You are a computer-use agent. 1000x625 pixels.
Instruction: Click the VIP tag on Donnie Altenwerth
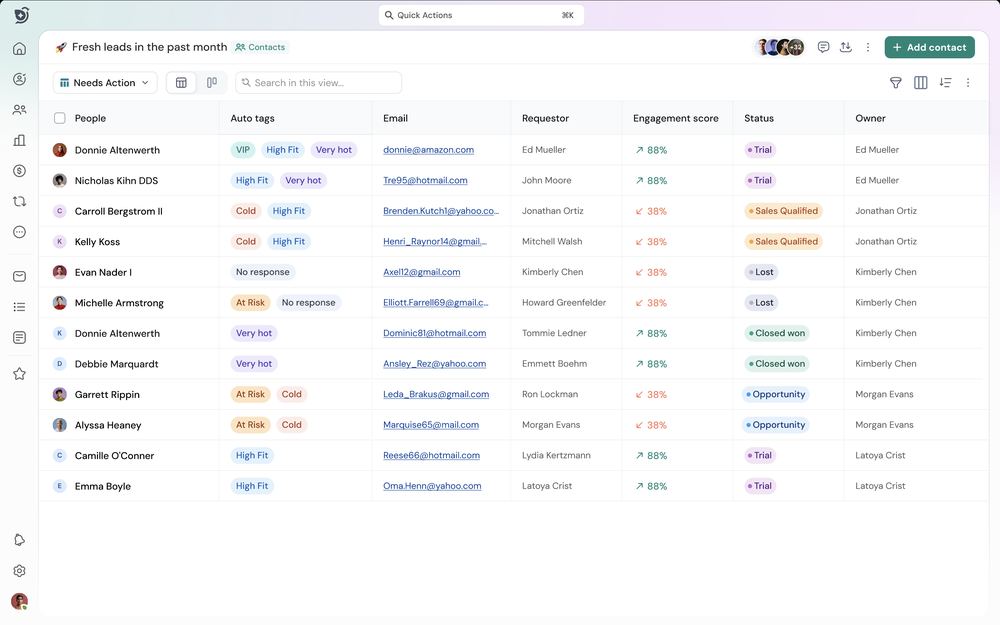[243, 150]
